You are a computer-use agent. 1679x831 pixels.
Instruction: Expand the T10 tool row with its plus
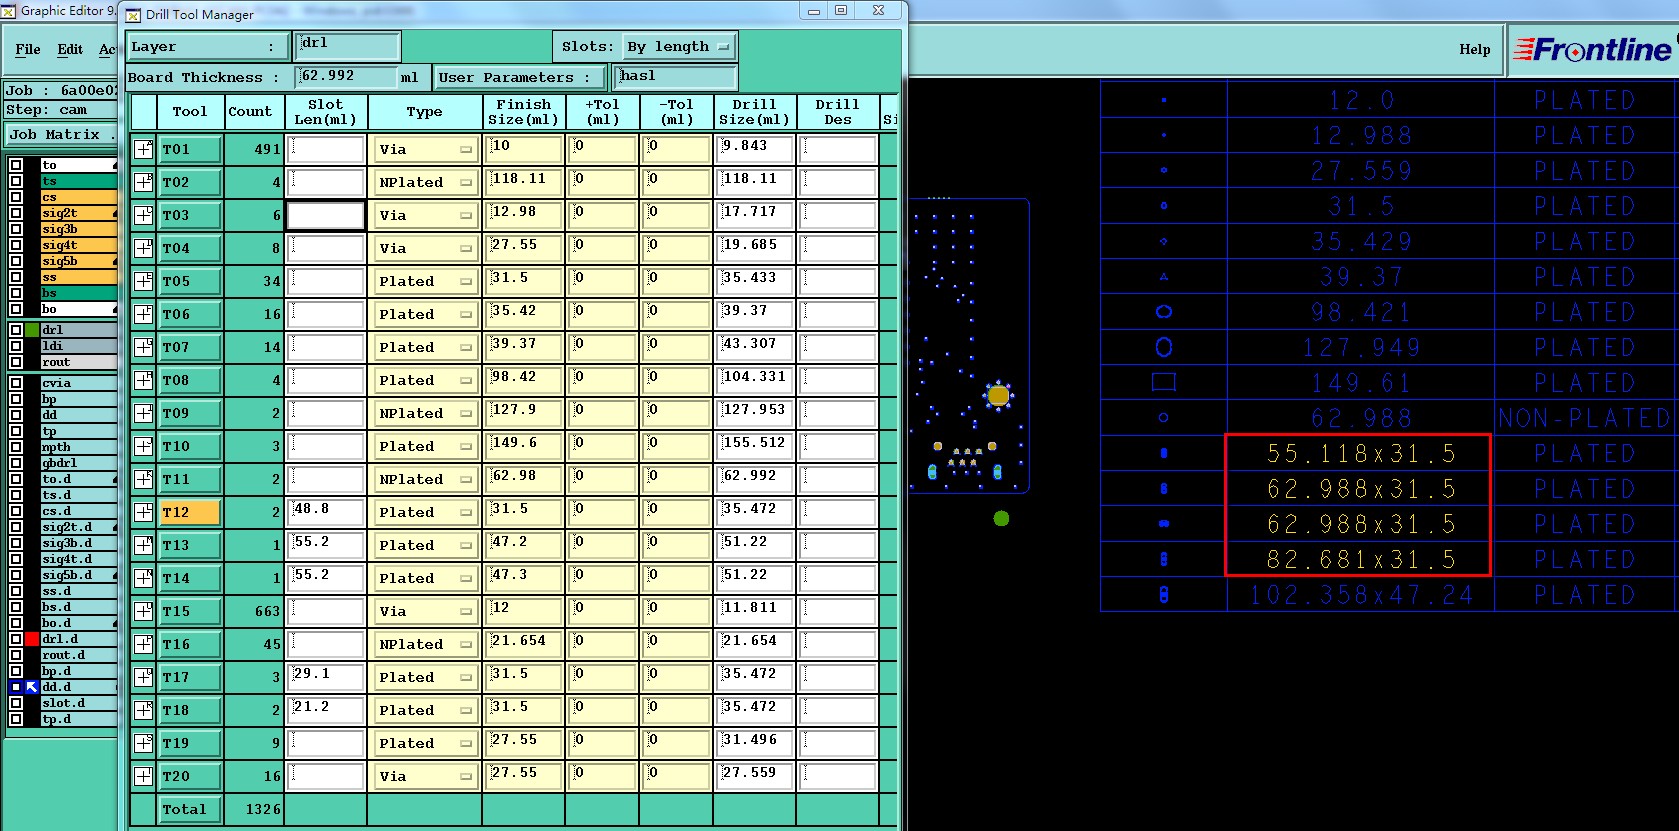click(x=144, y=446)
